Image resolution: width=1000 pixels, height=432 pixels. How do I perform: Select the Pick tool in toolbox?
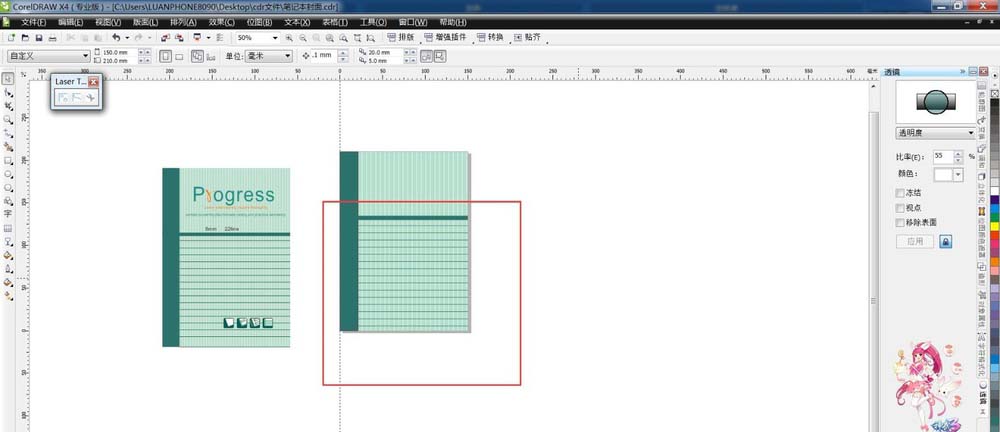[x=8, y=78]
